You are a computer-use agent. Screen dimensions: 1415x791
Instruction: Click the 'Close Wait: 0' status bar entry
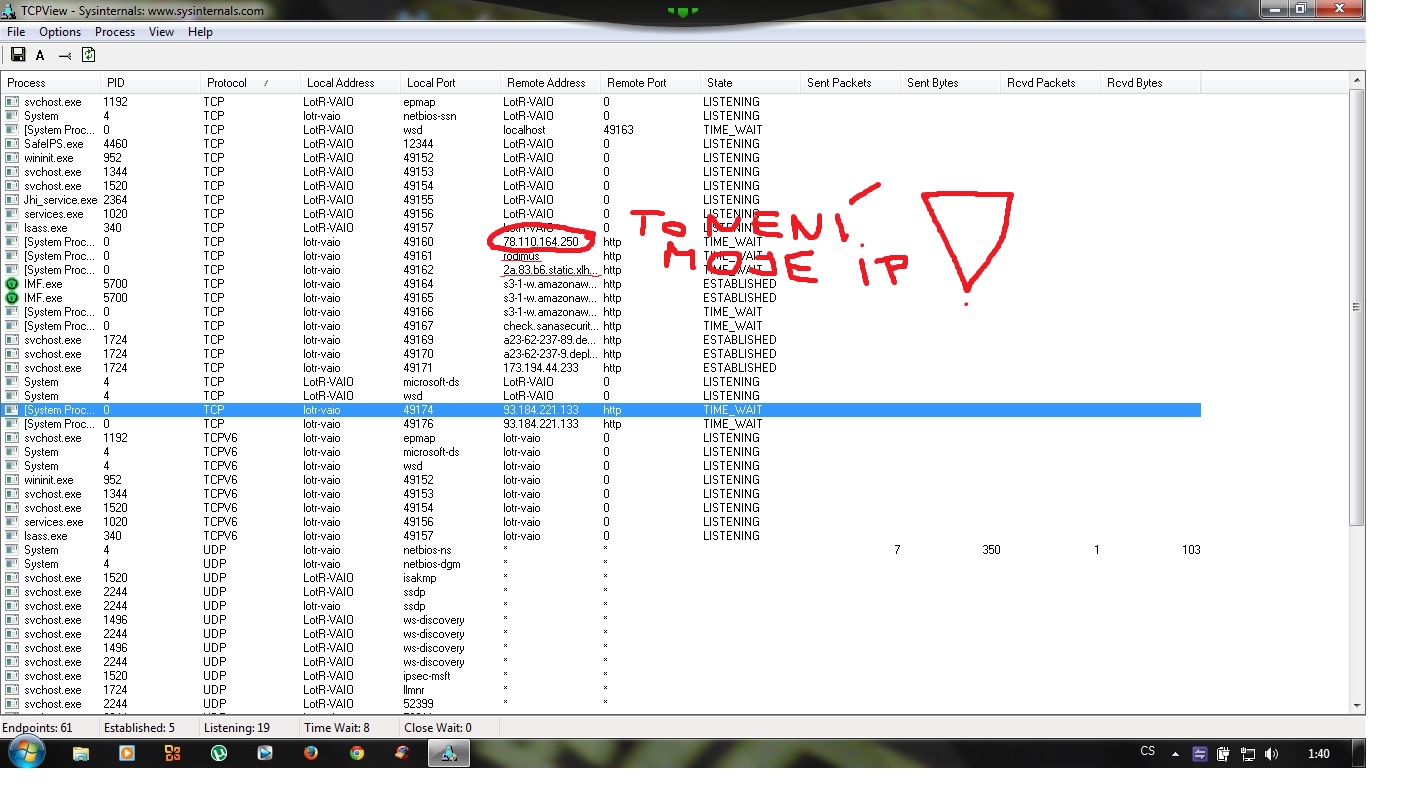tap(438, 728)
